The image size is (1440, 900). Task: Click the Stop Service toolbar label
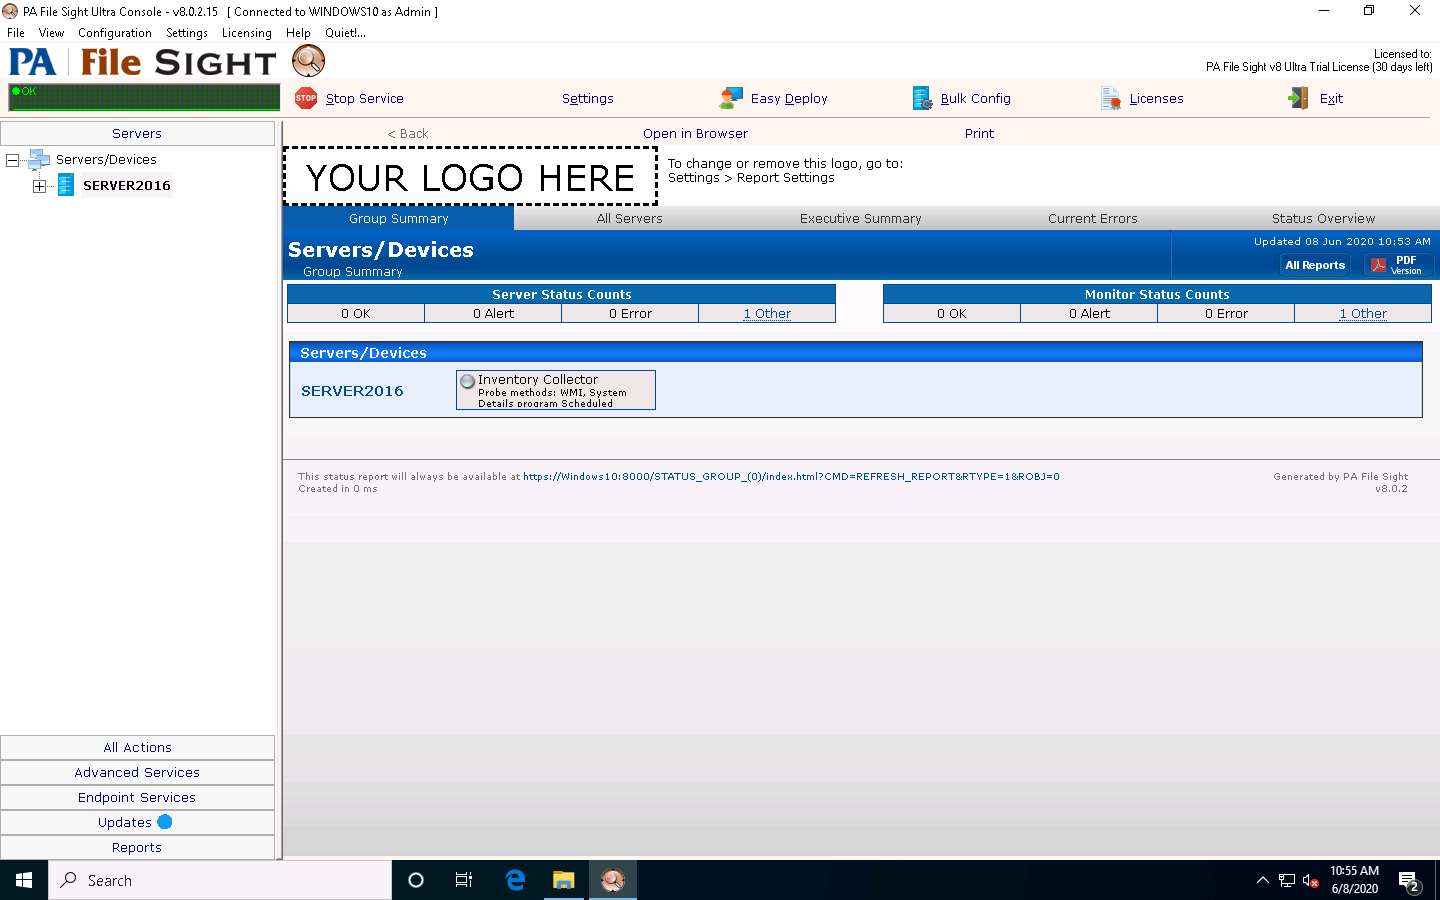coord(364,99)
